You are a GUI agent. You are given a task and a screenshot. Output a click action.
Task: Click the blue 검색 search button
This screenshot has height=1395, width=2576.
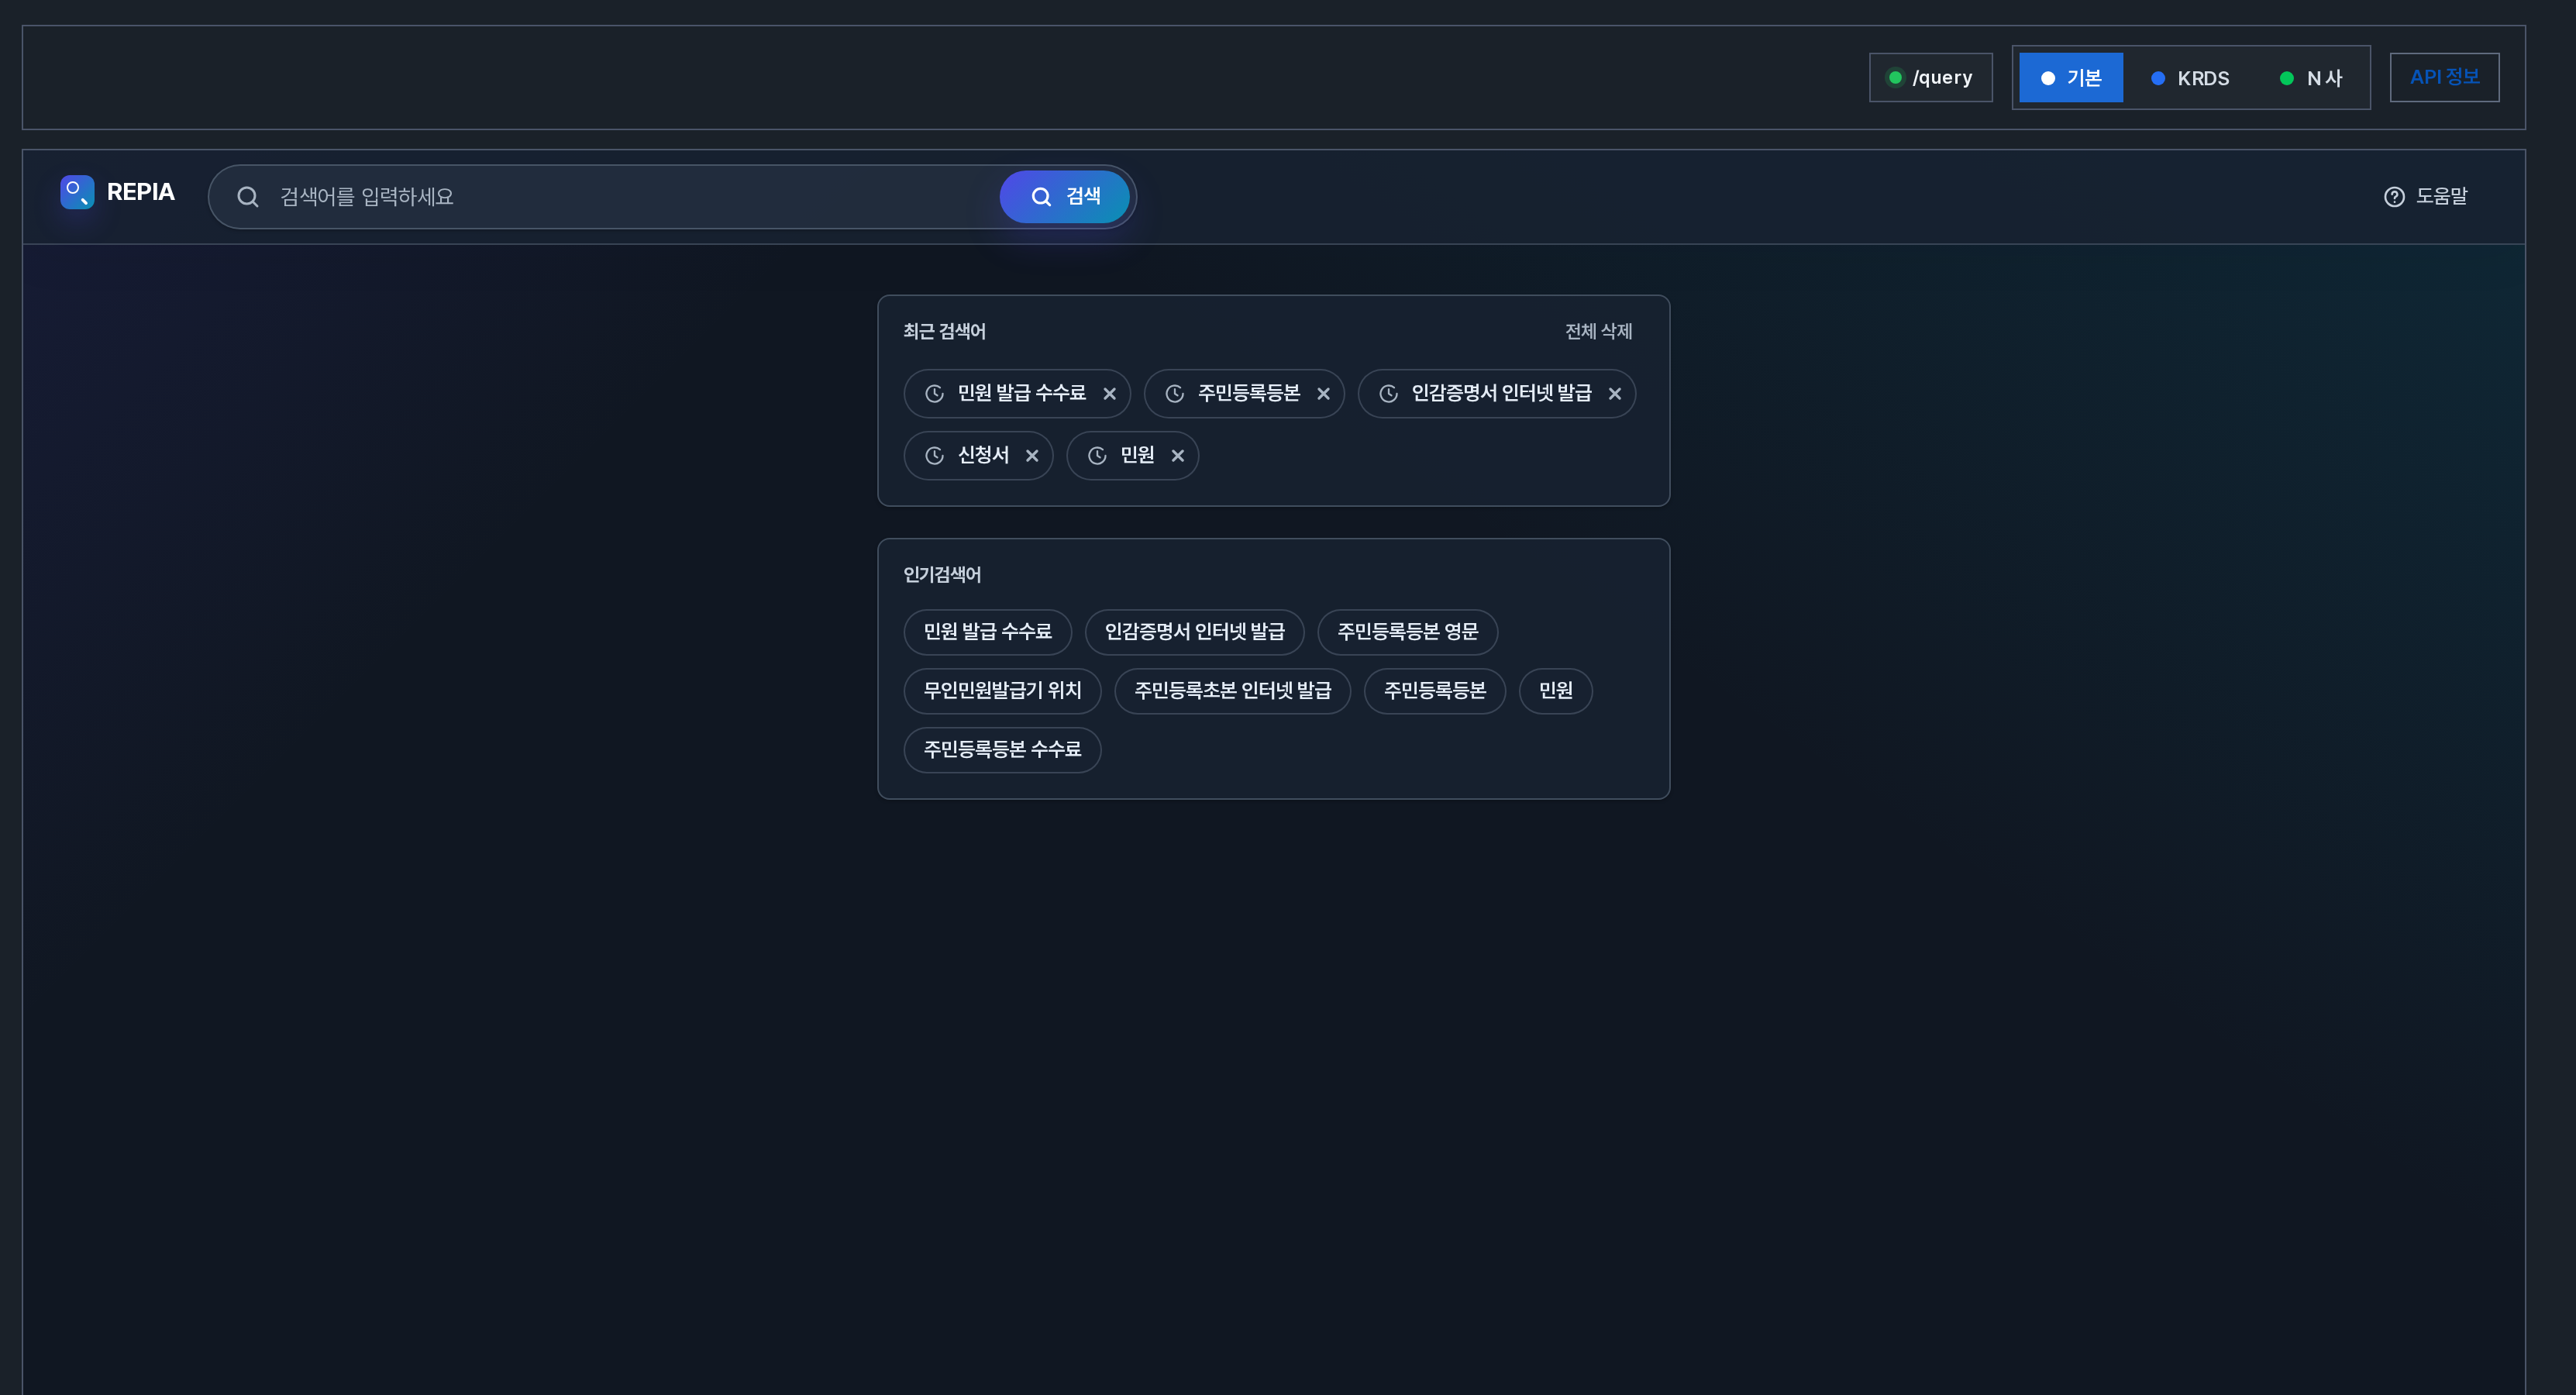(1064, 197)
